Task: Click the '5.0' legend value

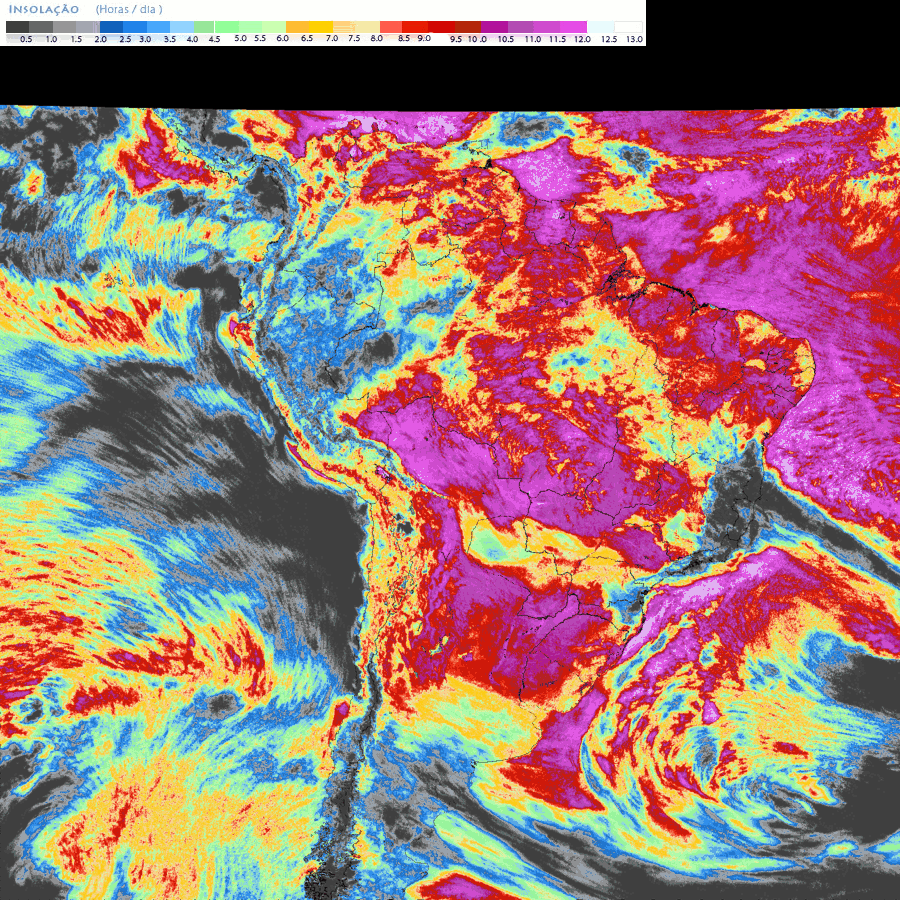Action: coord(240,38)
